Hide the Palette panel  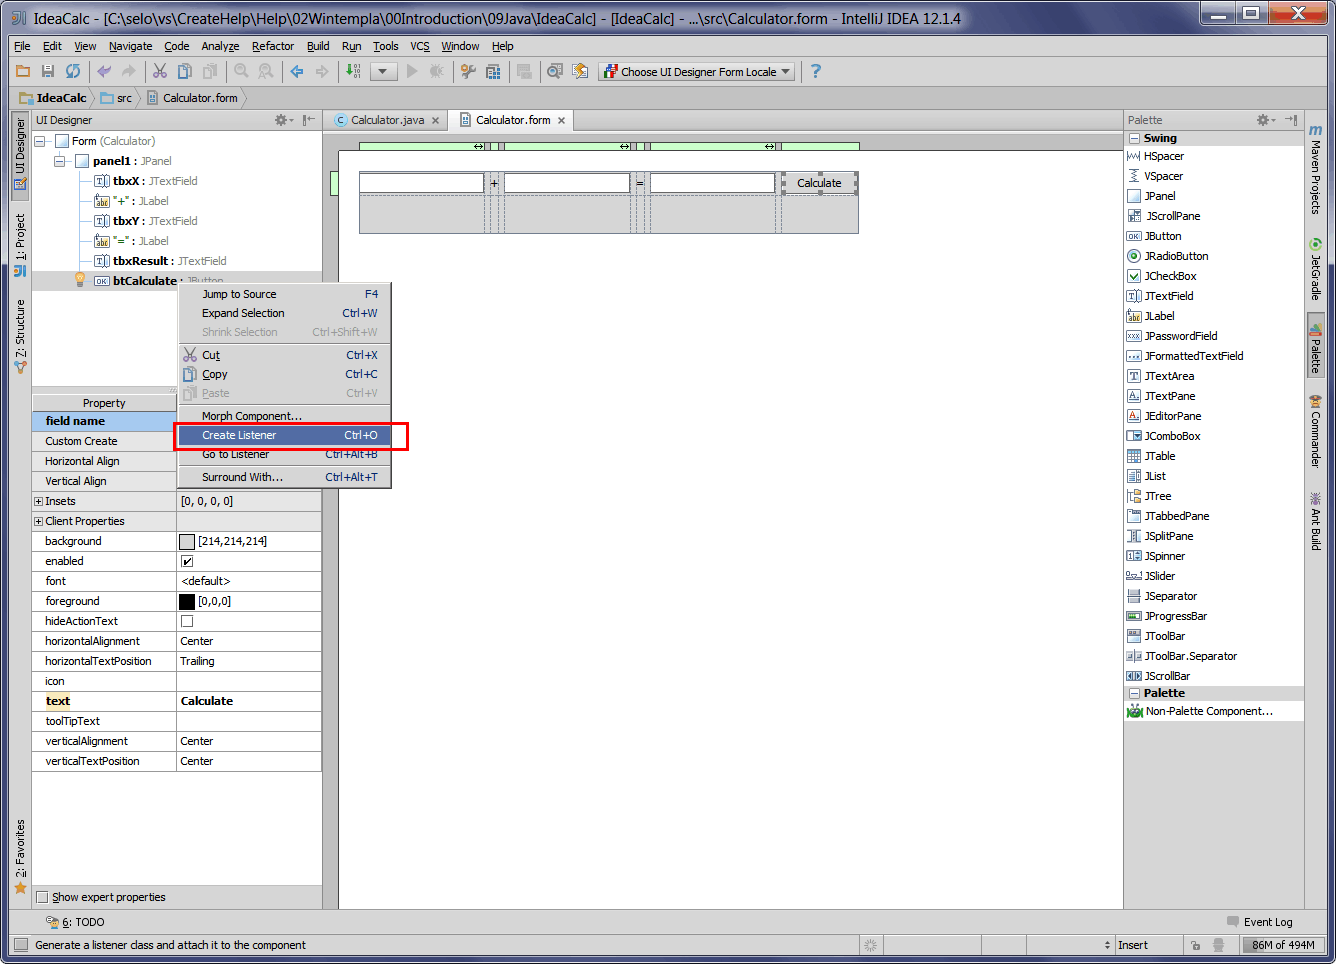[x=1291, y=120]
